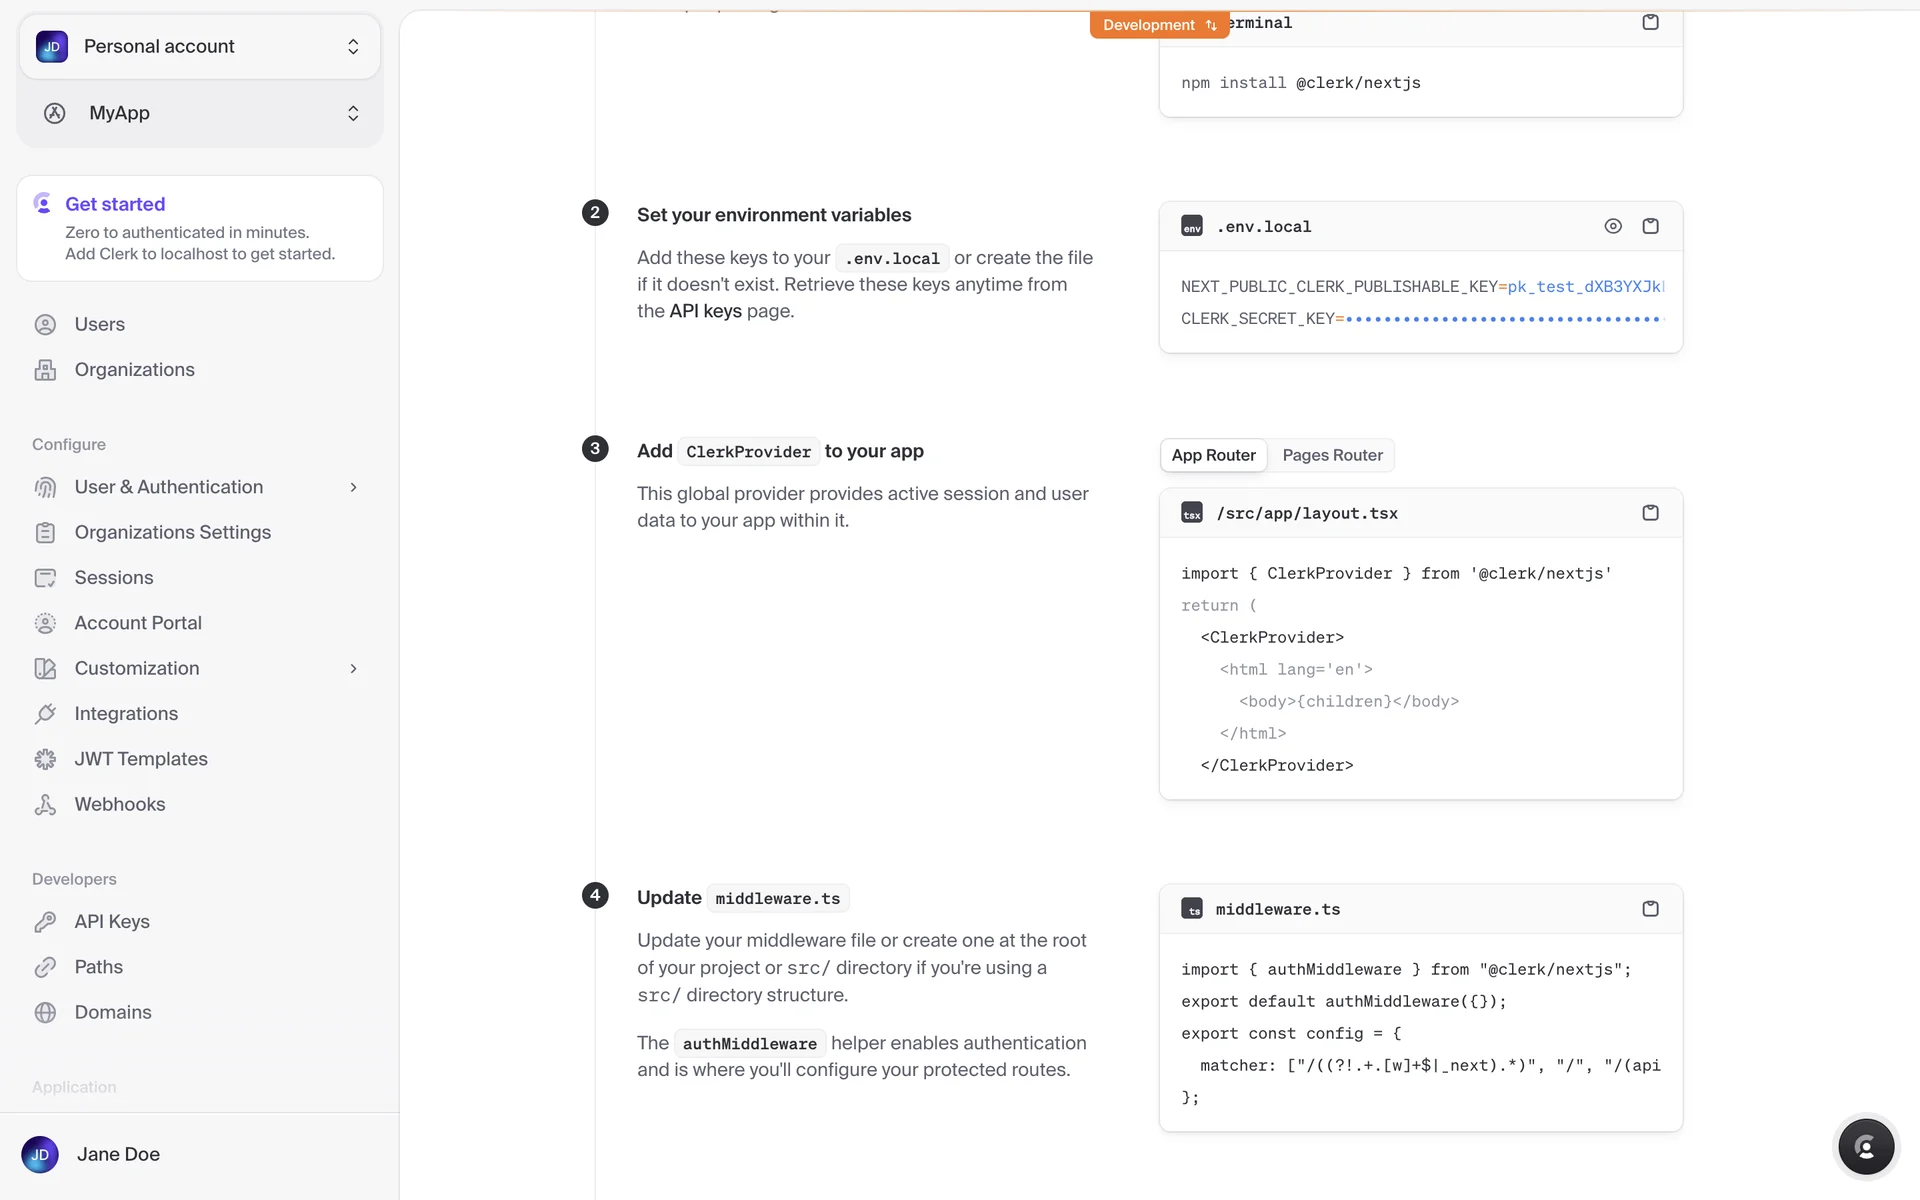Copy the .env.local keys snippet
Screen dimensions: 1920x1200
[x=1650, y=226]
